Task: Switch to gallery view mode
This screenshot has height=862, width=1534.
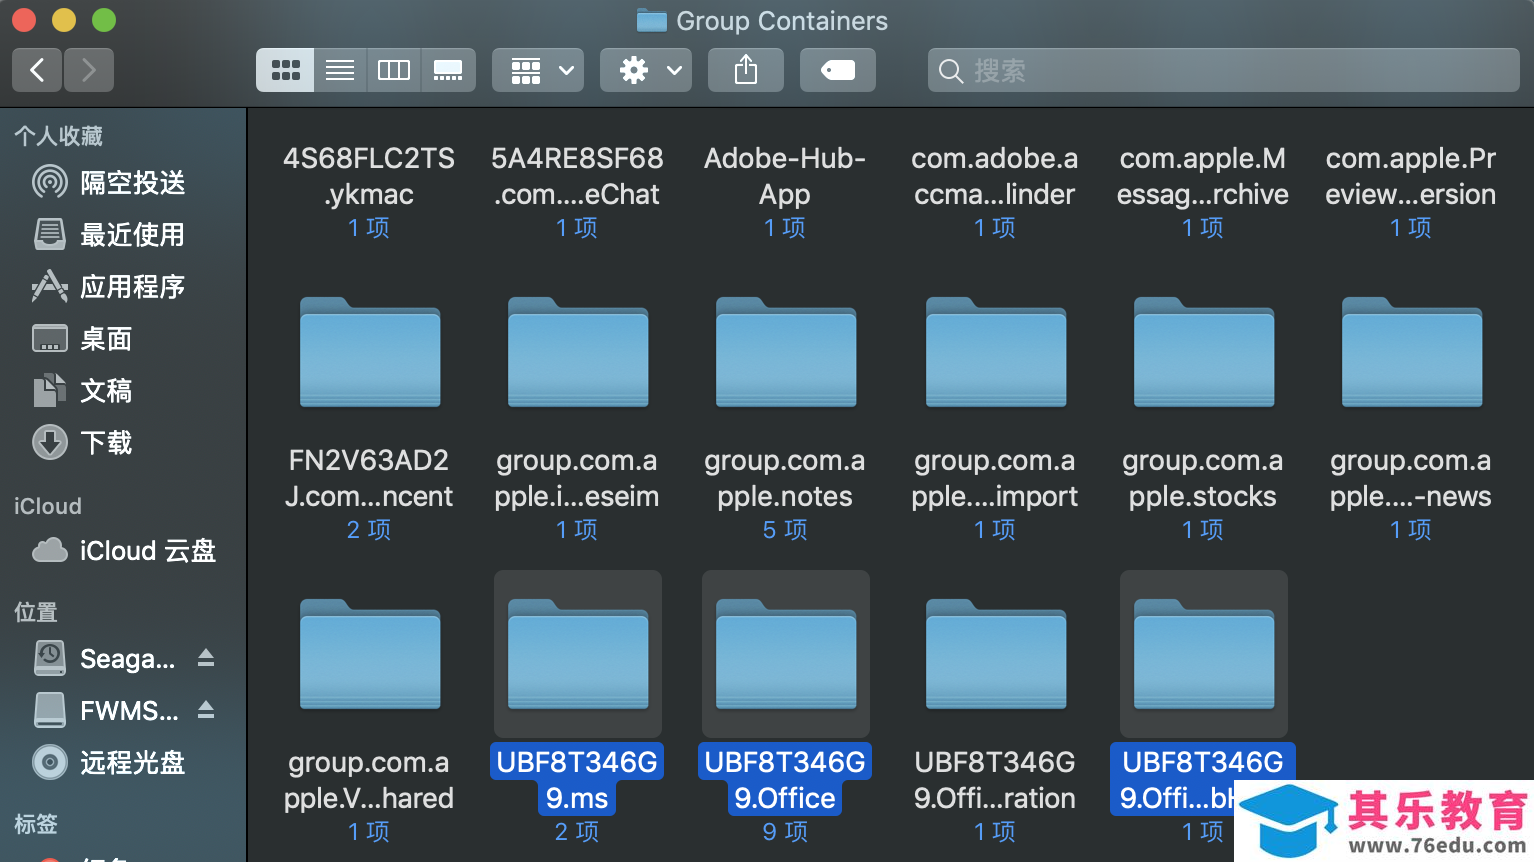Action: point(448,70)
